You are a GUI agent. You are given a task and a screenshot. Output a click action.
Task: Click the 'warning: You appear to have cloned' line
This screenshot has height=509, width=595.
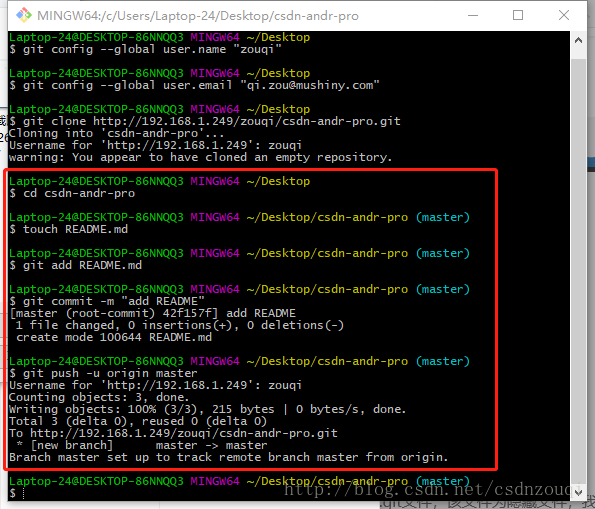tap(200, 157)
